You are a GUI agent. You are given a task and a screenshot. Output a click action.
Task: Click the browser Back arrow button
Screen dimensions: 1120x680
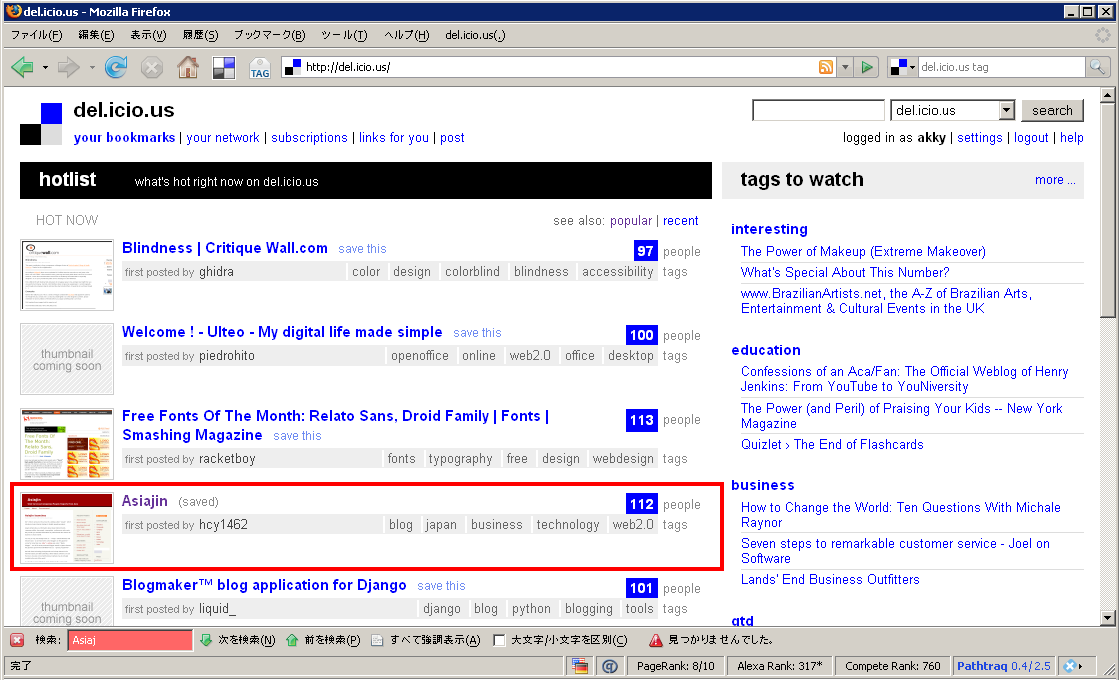[x=22, y=67]
